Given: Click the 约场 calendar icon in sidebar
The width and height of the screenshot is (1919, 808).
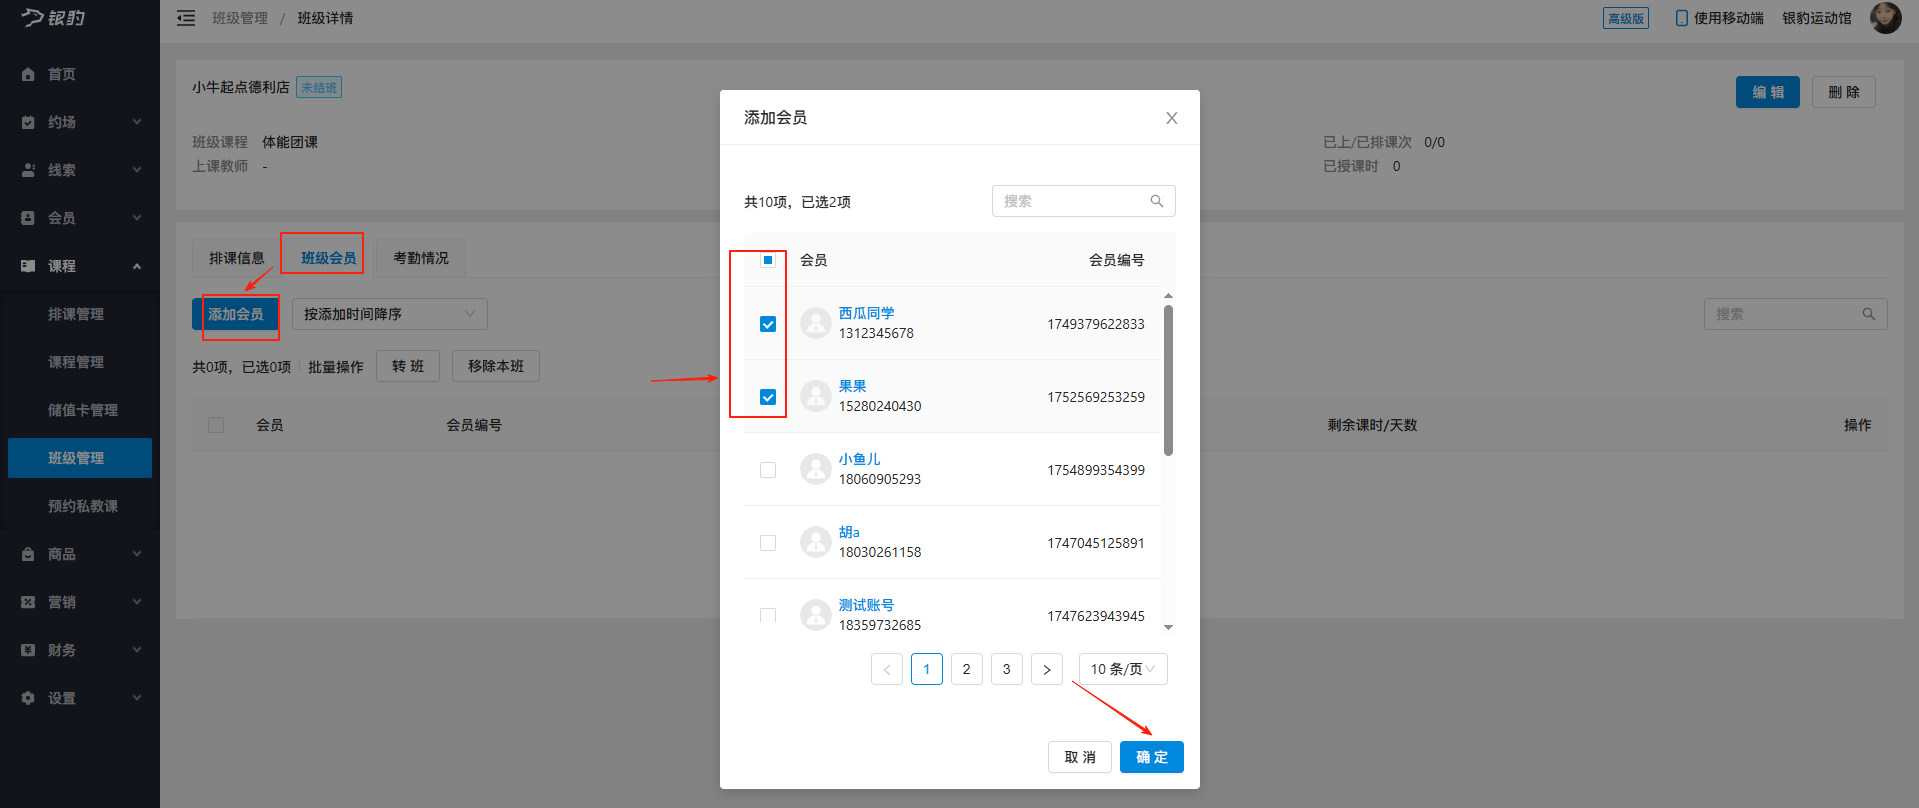Looking at the screenshot, I should pos(28,122).
